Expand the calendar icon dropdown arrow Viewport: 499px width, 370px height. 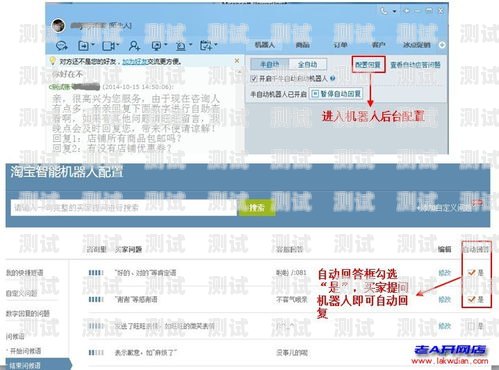click(x=216, y=44)
